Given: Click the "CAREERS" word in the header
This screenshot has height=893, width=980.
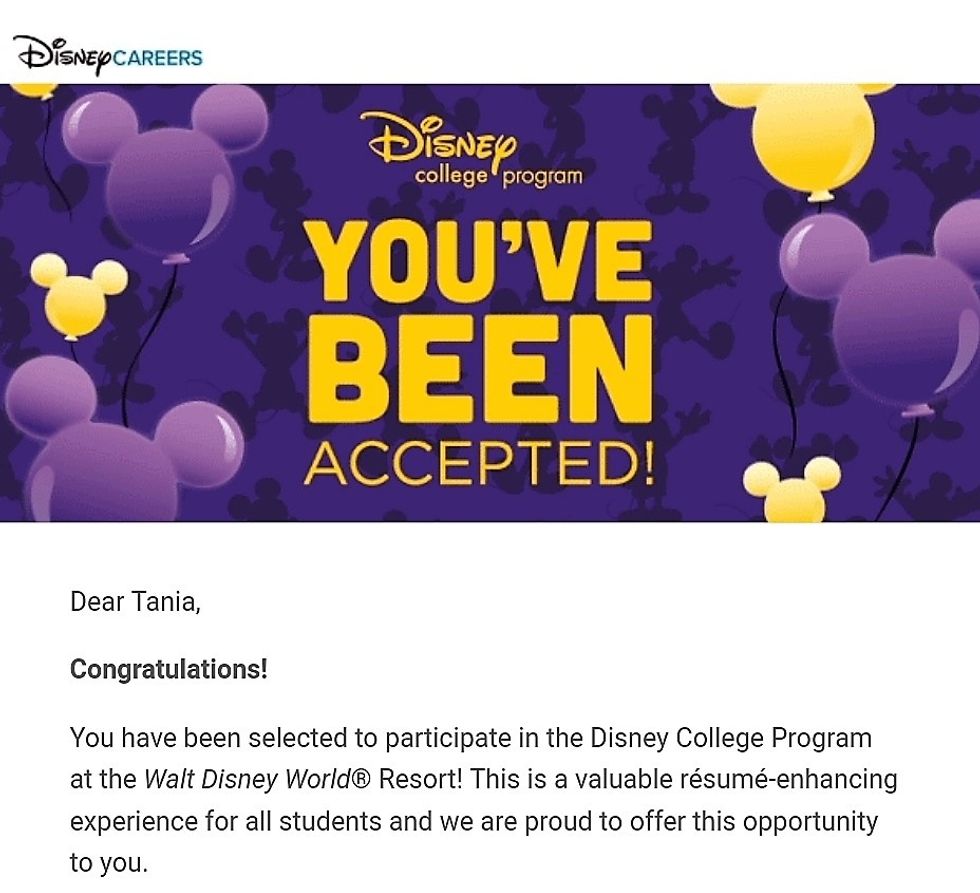Looking at the screenshot, I should tap(157, 56).
